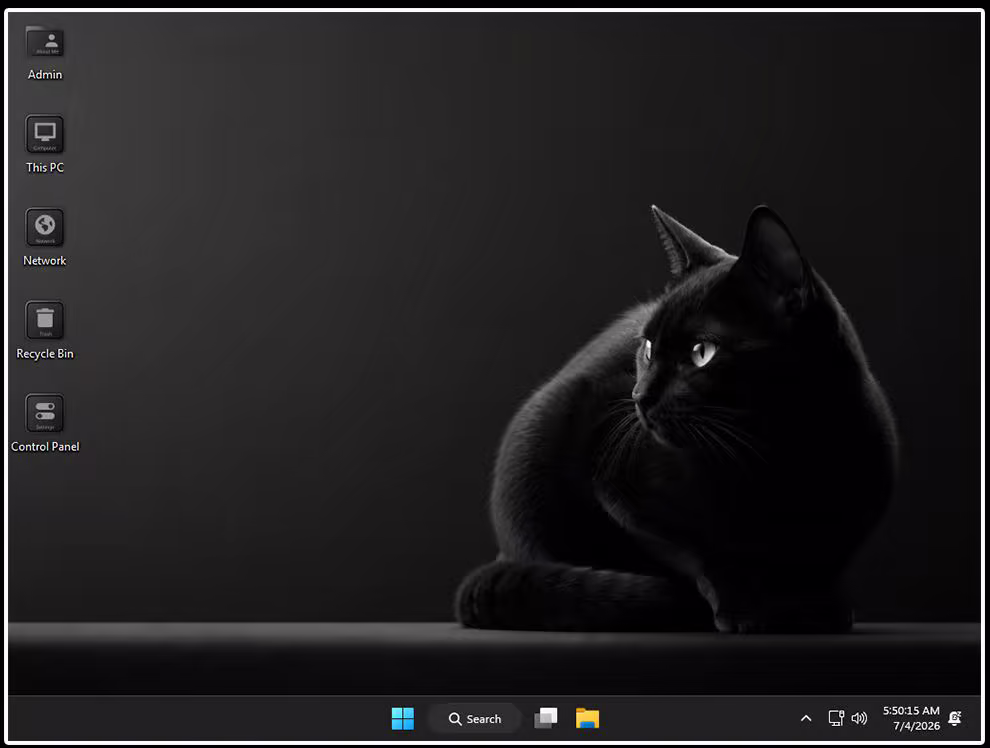Open the Windows Start menu

pyautogui.click(x=402, y=718)
